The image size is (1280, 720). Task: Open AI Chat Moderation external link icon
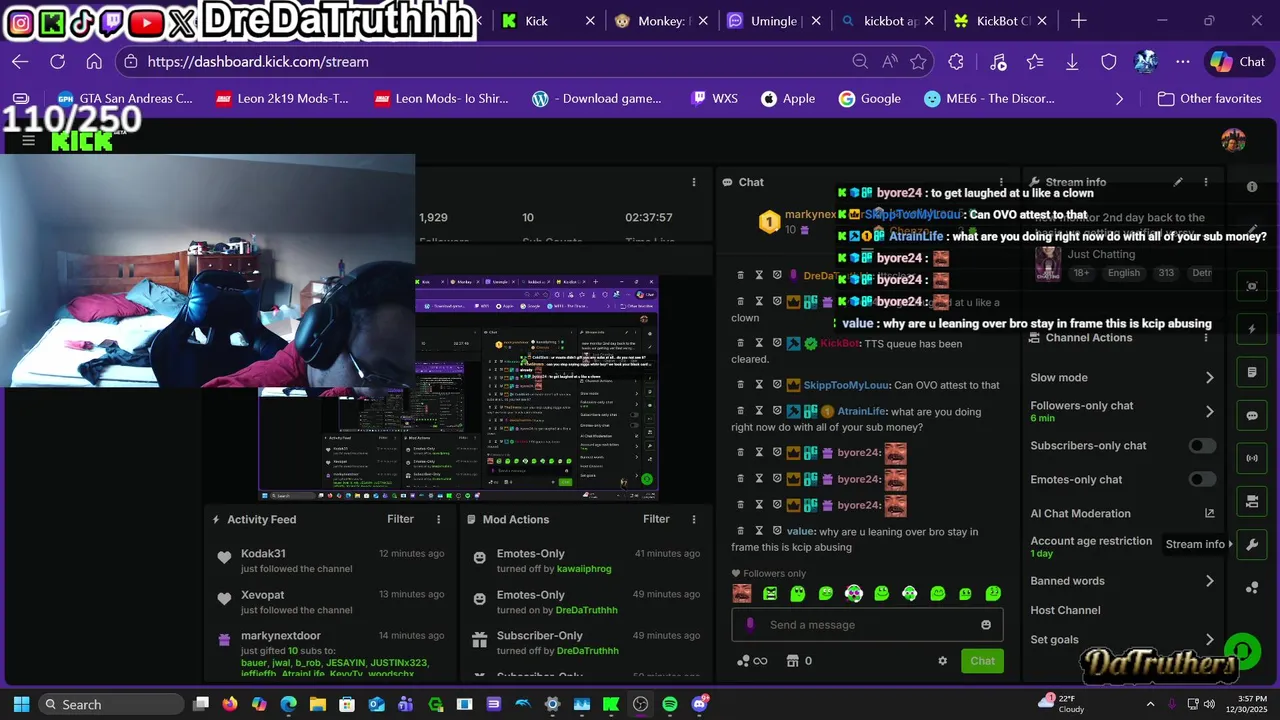coord(1209,513)
